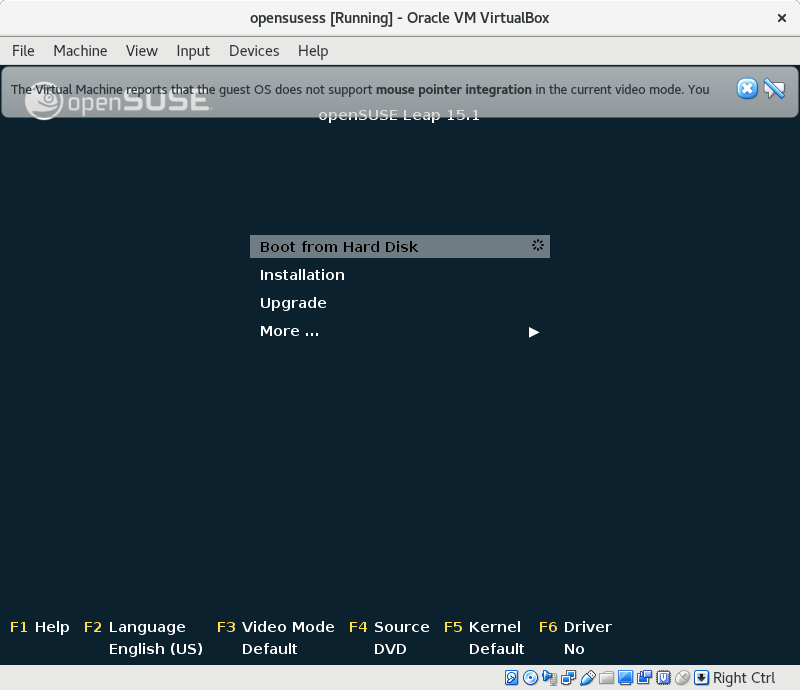Click the shared folders status icon

click(x=607, y=677)
